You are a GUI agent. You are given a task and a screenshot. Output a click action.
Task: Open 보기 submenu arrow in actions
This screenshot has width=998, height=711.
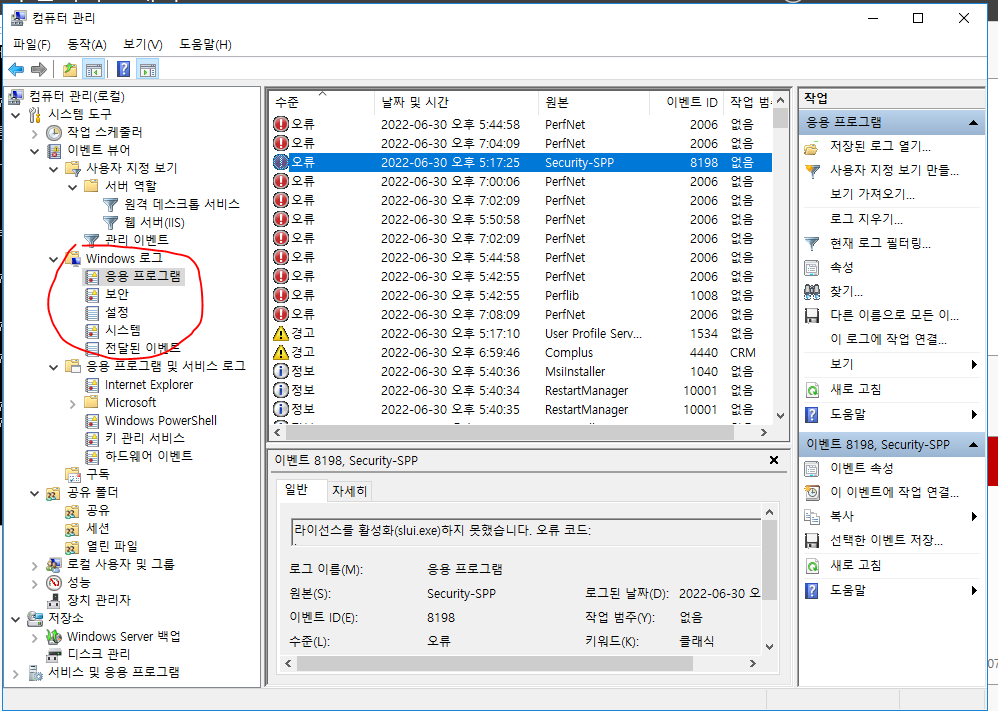click(974, 365)
